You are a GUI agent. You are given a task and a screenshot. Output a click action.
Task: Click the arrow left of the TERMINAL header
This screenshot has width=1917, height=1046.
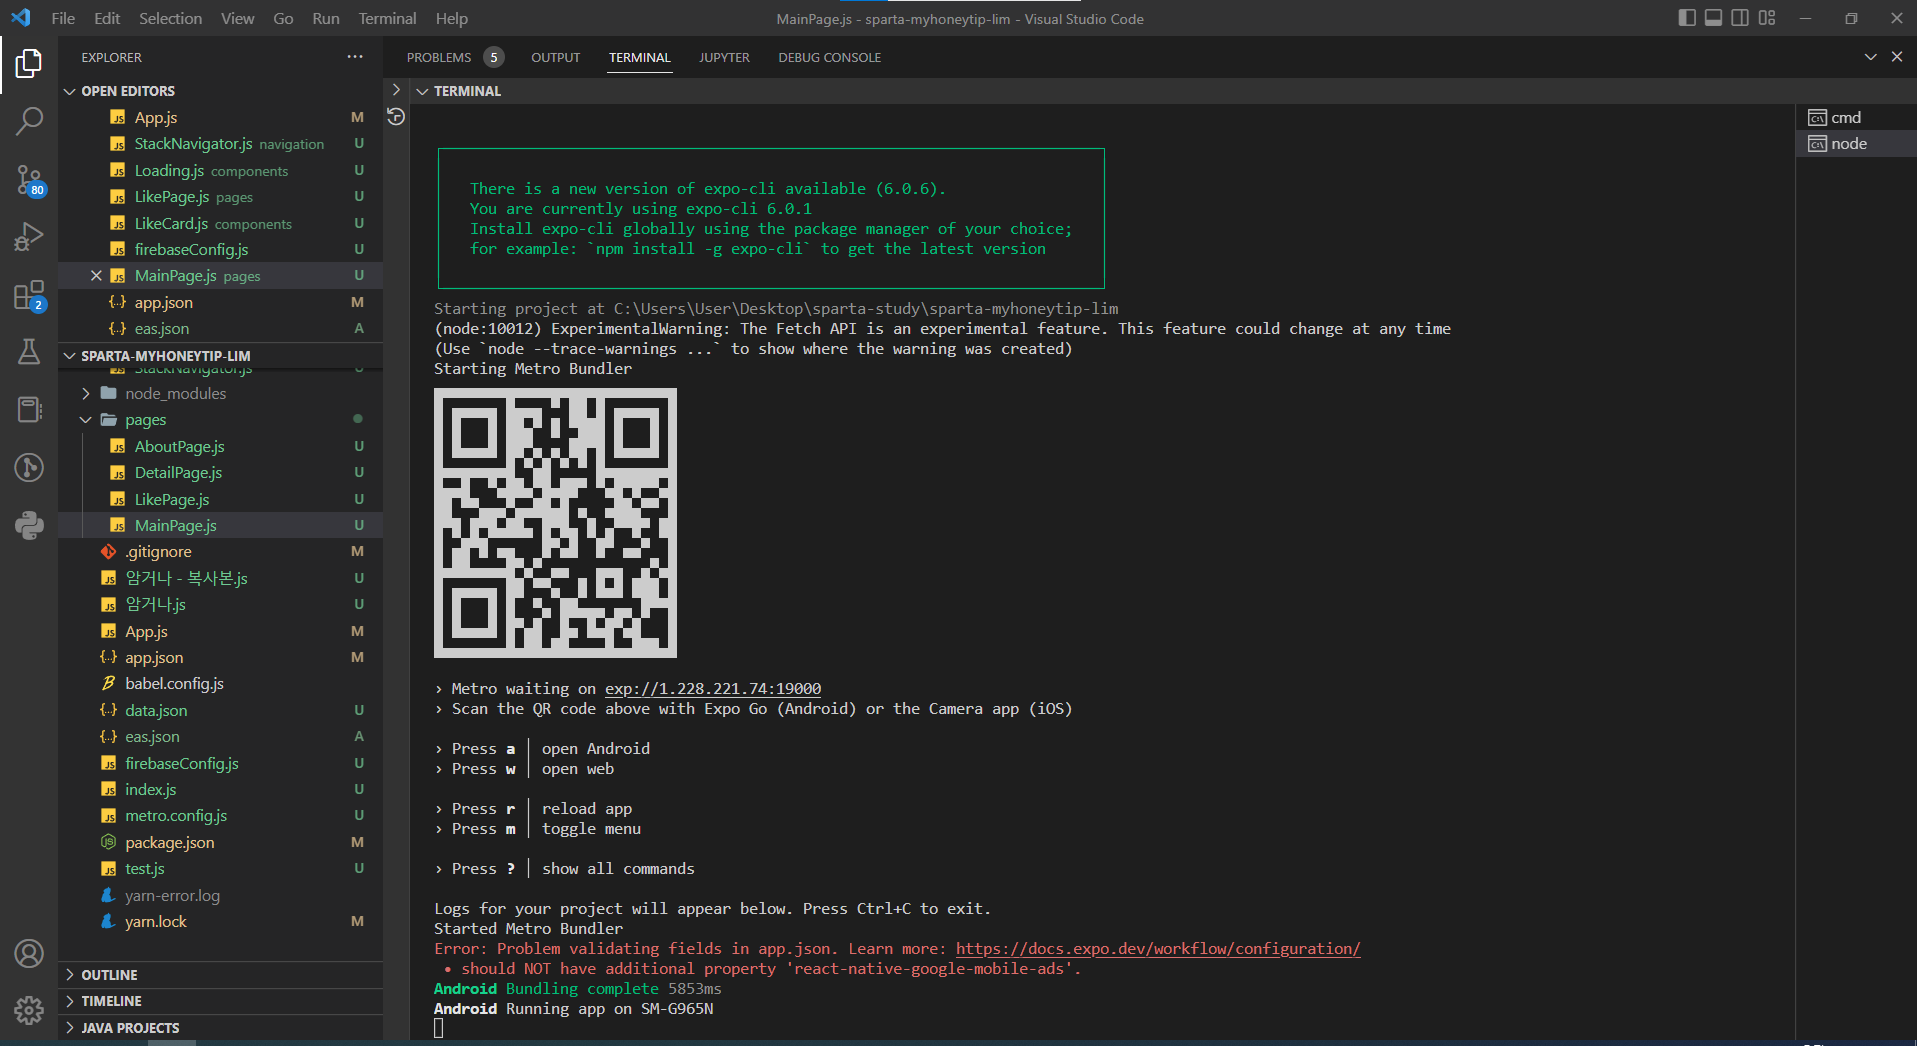coord(396,90)
